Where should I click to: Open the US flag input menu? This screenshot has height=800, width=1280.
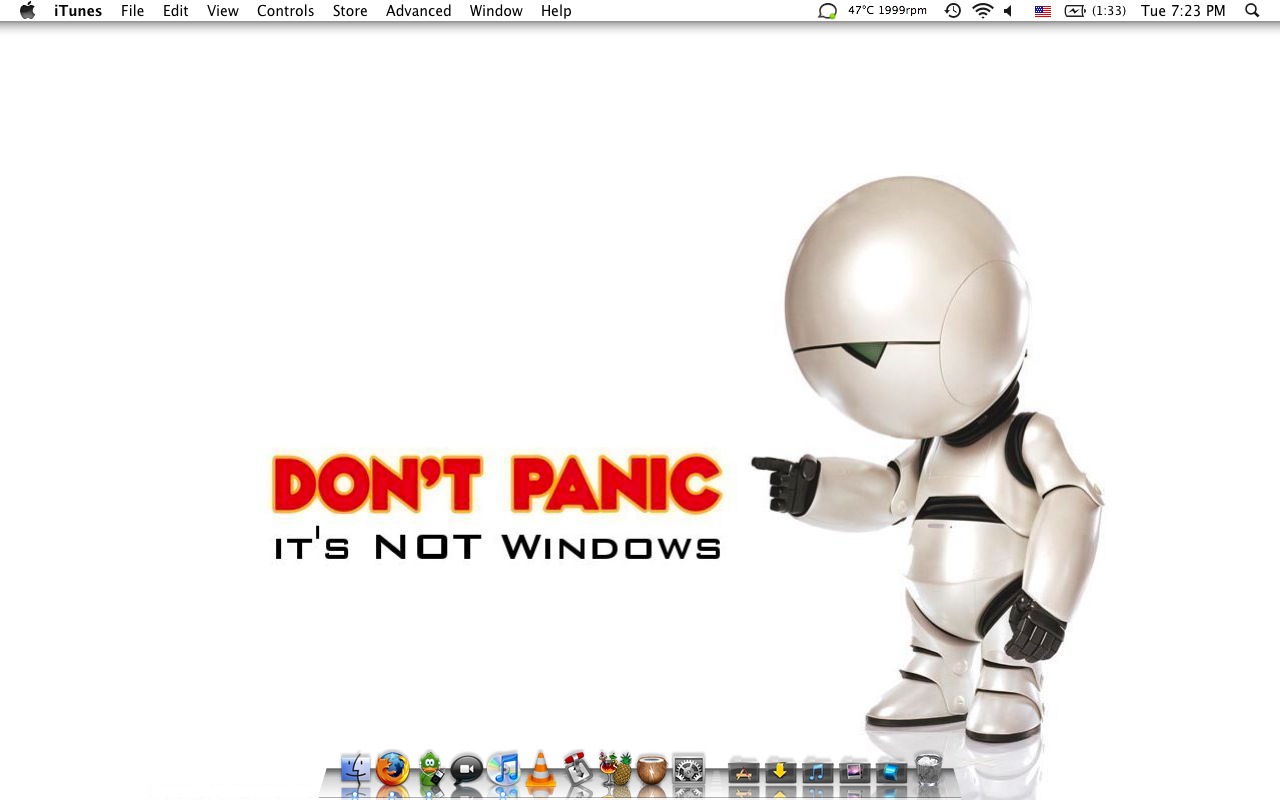[x=1043, y=11]
